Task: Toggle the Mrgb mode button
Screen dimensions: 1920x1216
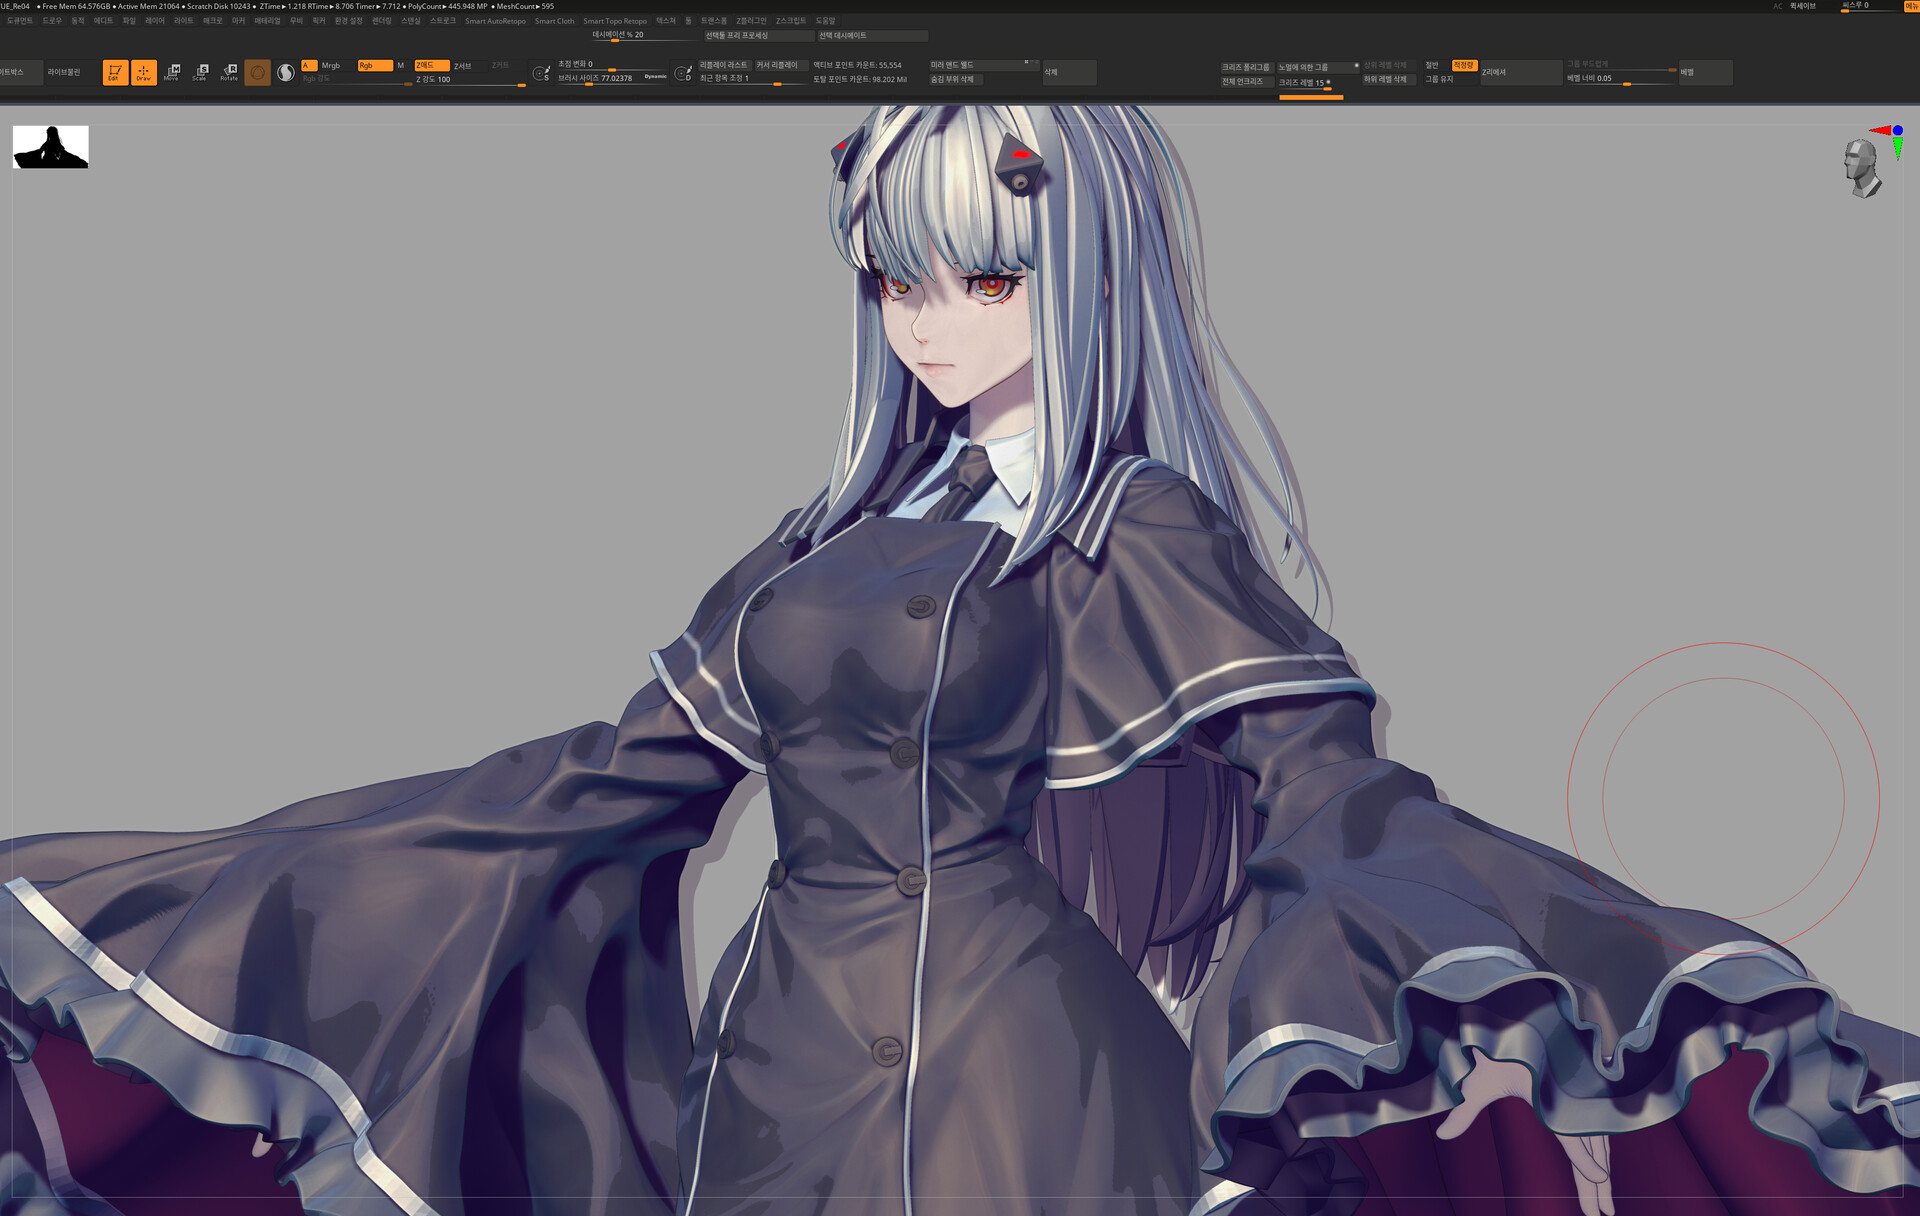Action: (x=331, y=66)
